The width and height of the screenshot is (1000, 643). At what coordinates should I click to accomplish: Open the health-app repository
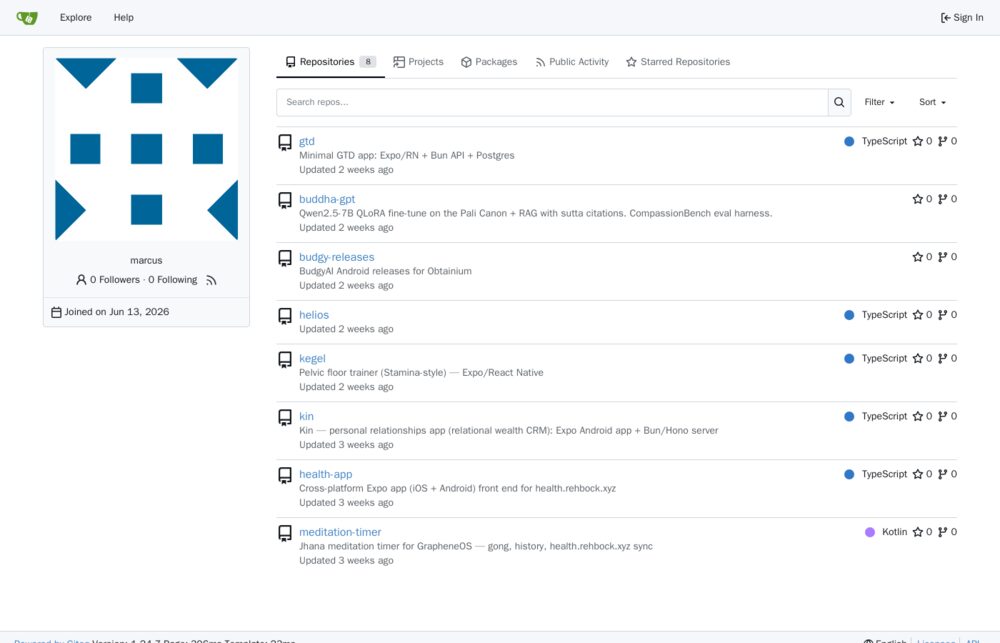[325, 475]
